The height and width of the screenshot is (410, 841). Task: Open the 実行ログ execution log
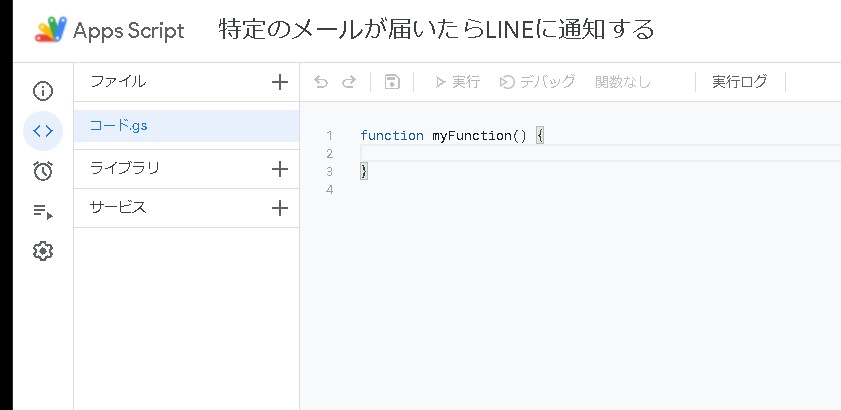click(740, 82)
